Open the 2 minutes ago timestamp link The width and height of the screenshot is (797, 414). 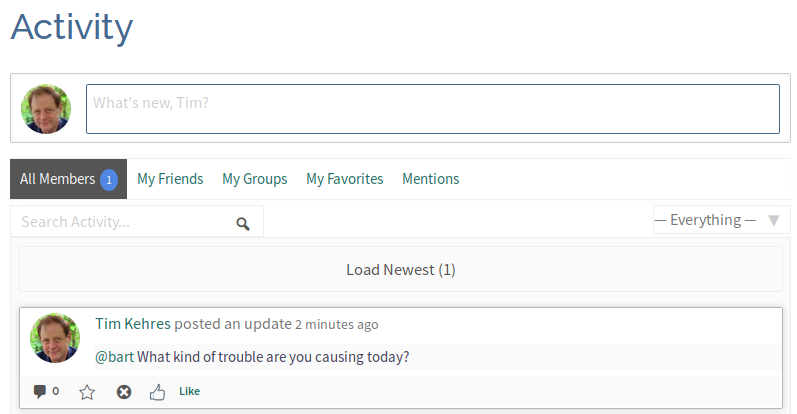pos(336,325)
